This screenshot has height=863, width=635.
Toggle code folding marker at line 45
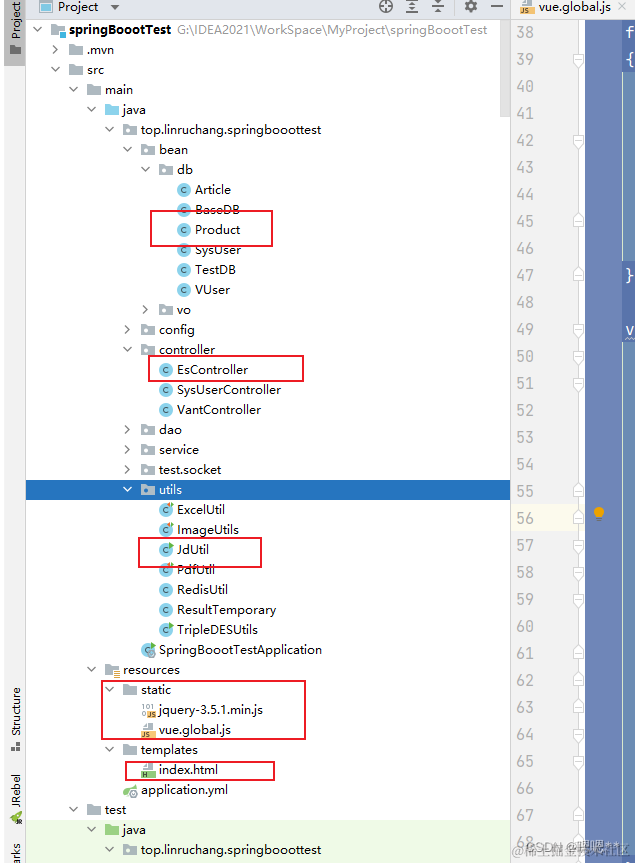click(578, 221)
